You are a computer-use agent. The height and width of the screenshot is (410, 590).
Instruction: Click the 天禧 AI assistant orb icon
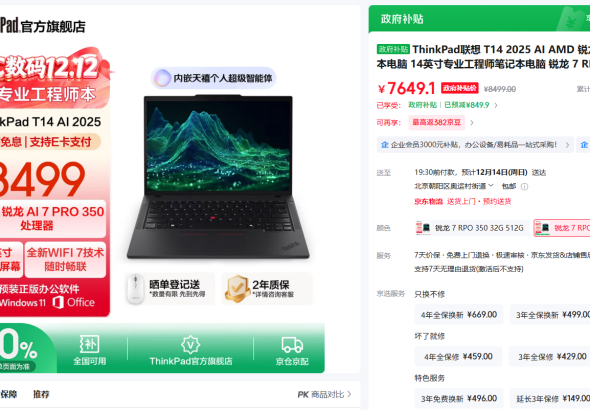pos(163,78)
